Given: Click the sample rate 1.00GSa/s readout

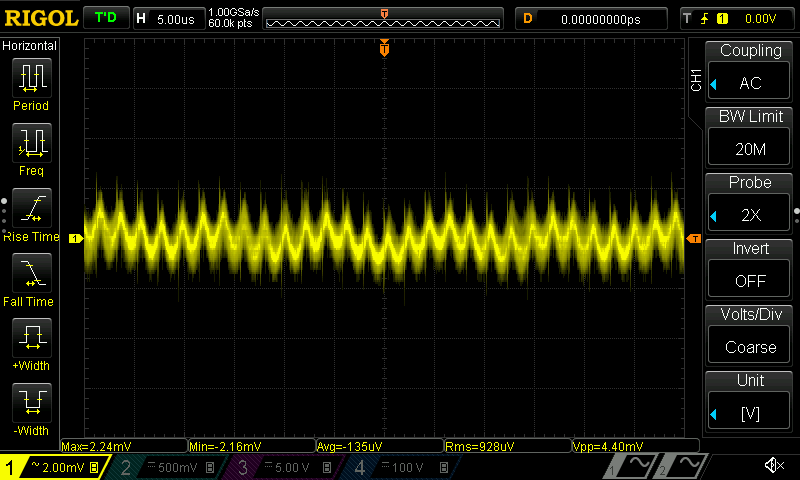Looking at the screenshot, I should pos(234,12).
